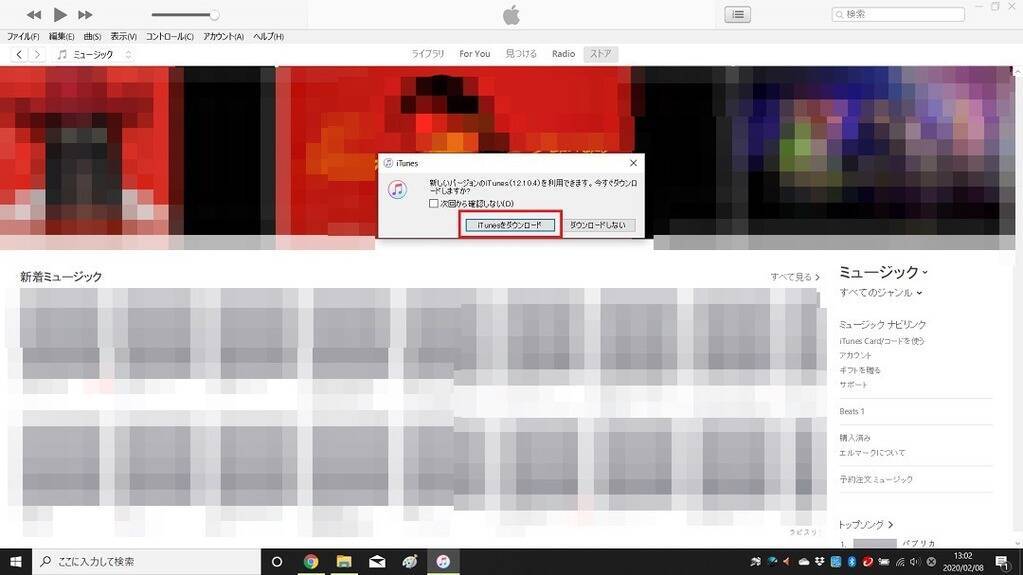
Task: Open the speaker volume tray icon
Action: click(915, 561)
